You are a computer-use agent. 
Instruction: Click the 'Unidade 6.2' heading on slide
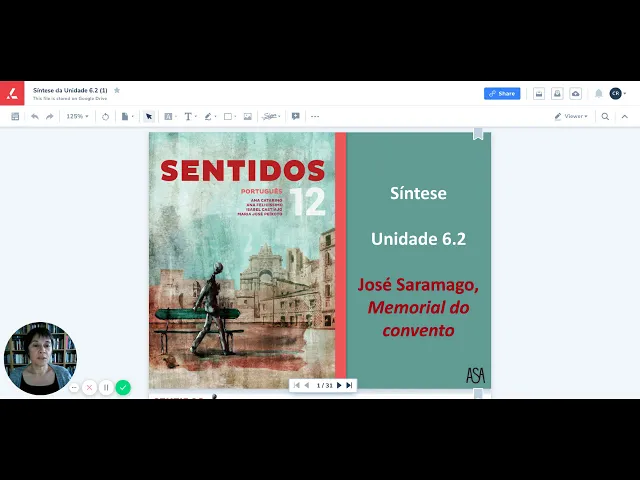click(418, 239)
